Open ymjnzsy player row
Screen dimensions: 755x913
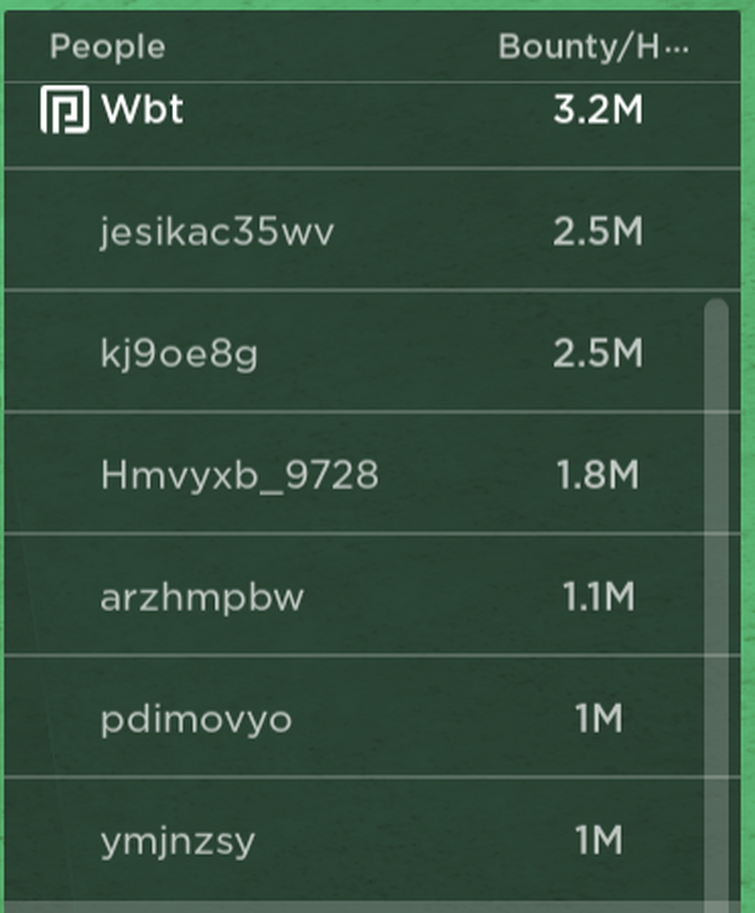pos(373,840)
